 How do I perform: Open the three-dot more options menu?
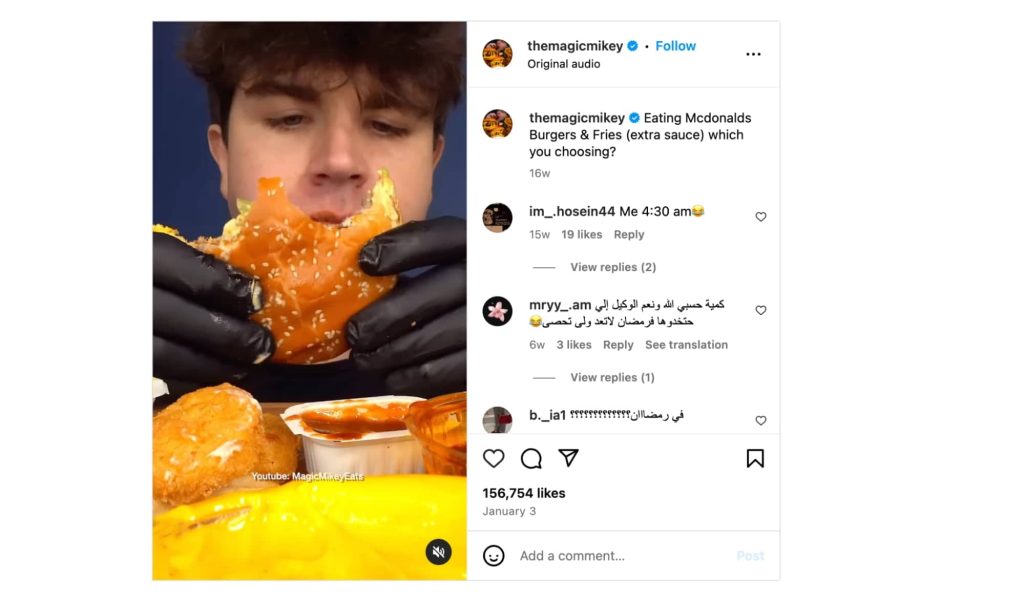(x=753, y=54)
